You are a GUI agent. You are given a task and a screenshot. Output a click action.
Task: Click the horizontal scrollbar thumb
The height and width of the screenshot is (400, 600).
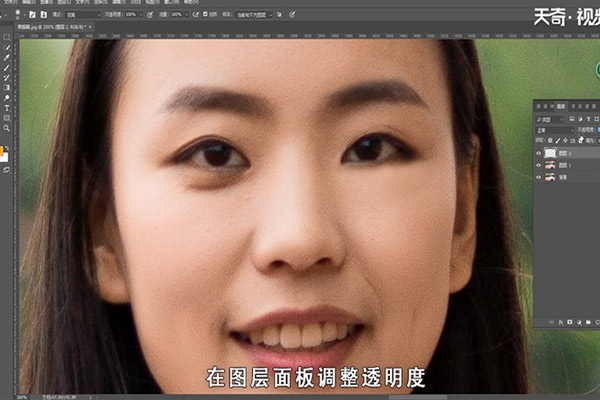[x=417, y=397]
